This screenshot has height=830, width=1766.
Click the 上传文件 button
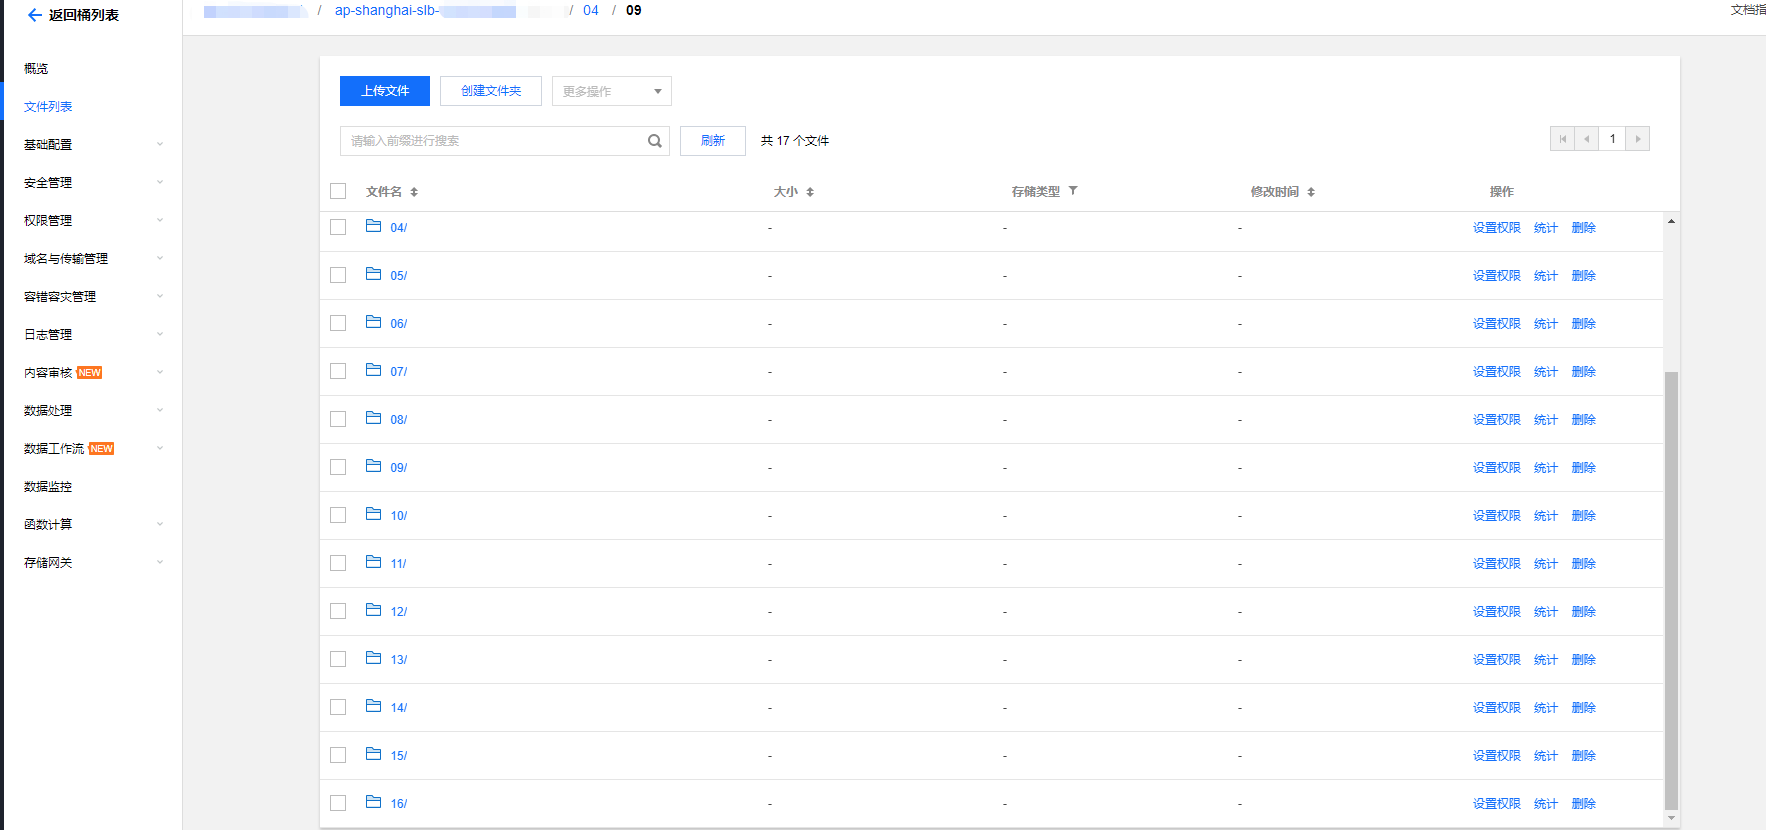385,91
